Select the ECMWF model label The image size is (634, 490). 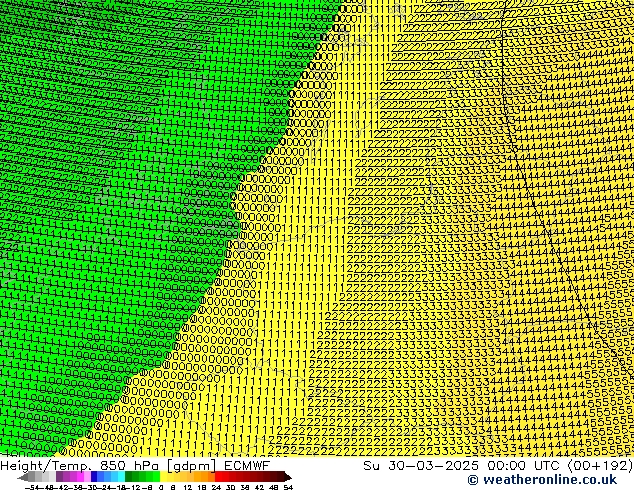pos(247,465)
